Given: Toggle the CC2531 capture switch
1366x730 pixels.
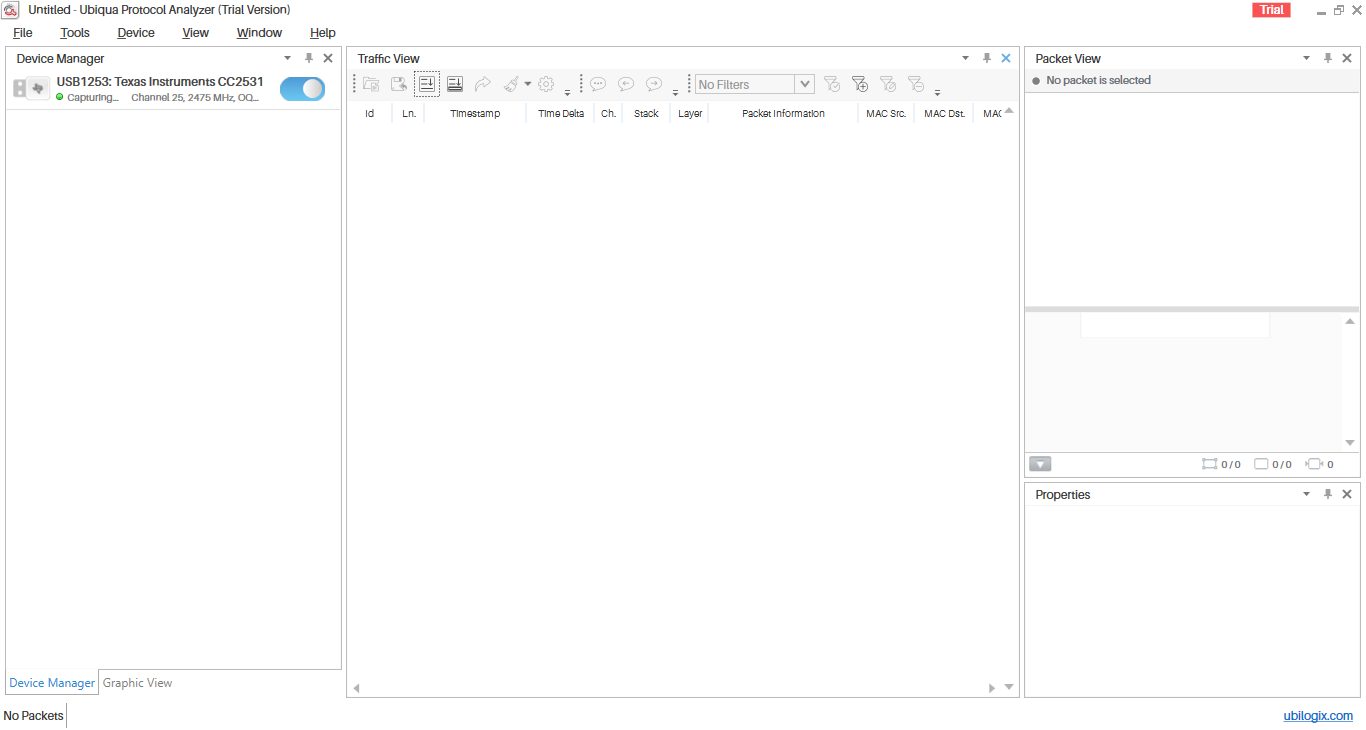Looking at the screenshot, I should click(x=302, y=89).
